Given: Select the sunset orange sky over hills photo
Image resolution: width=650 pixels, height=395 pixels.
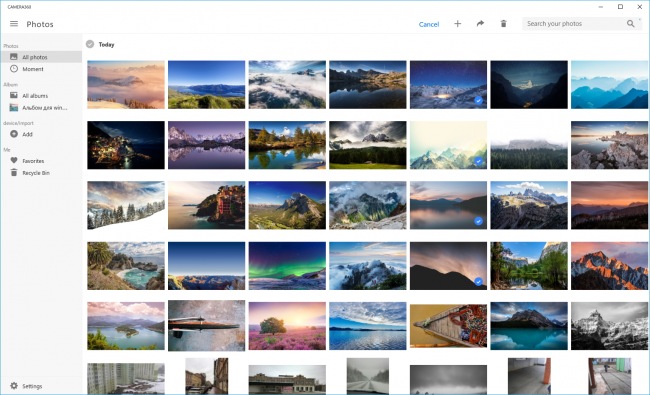Looking at the screenshot, I should (609, 205).
